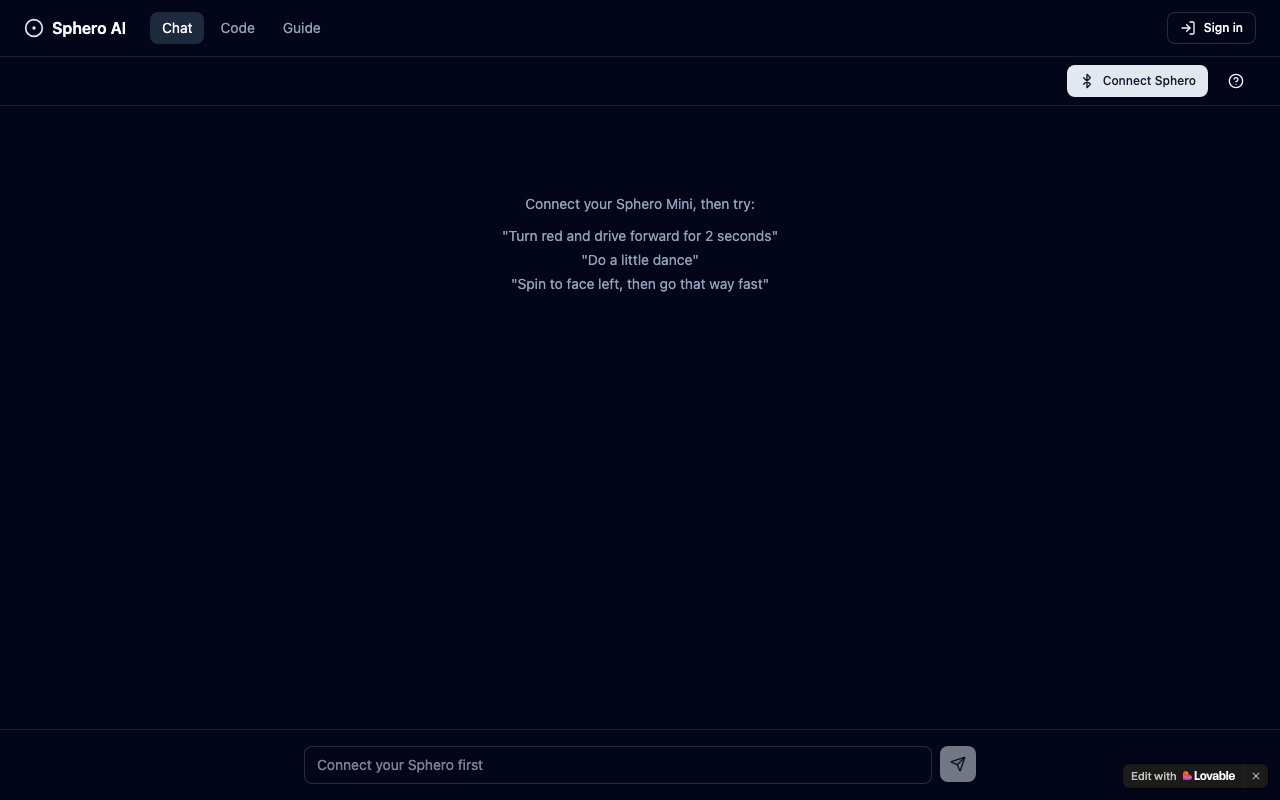
Task: Select the "Spin to face left" suggestion
Action: pyautogui.click(x=640, y=284)
